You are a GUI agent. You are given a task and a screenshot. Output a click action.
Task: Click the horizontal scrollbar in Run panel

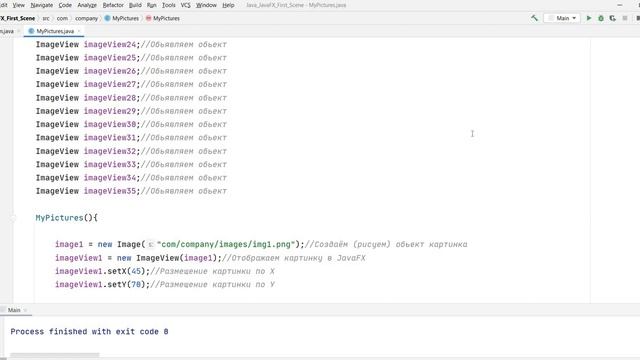point(54,355)
